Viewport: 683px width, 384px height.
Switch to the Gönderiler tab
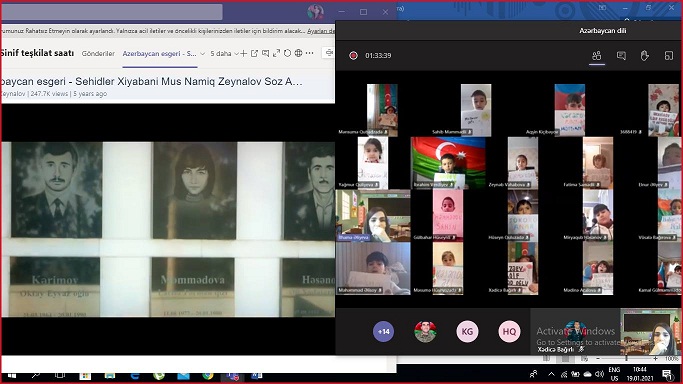98,54
